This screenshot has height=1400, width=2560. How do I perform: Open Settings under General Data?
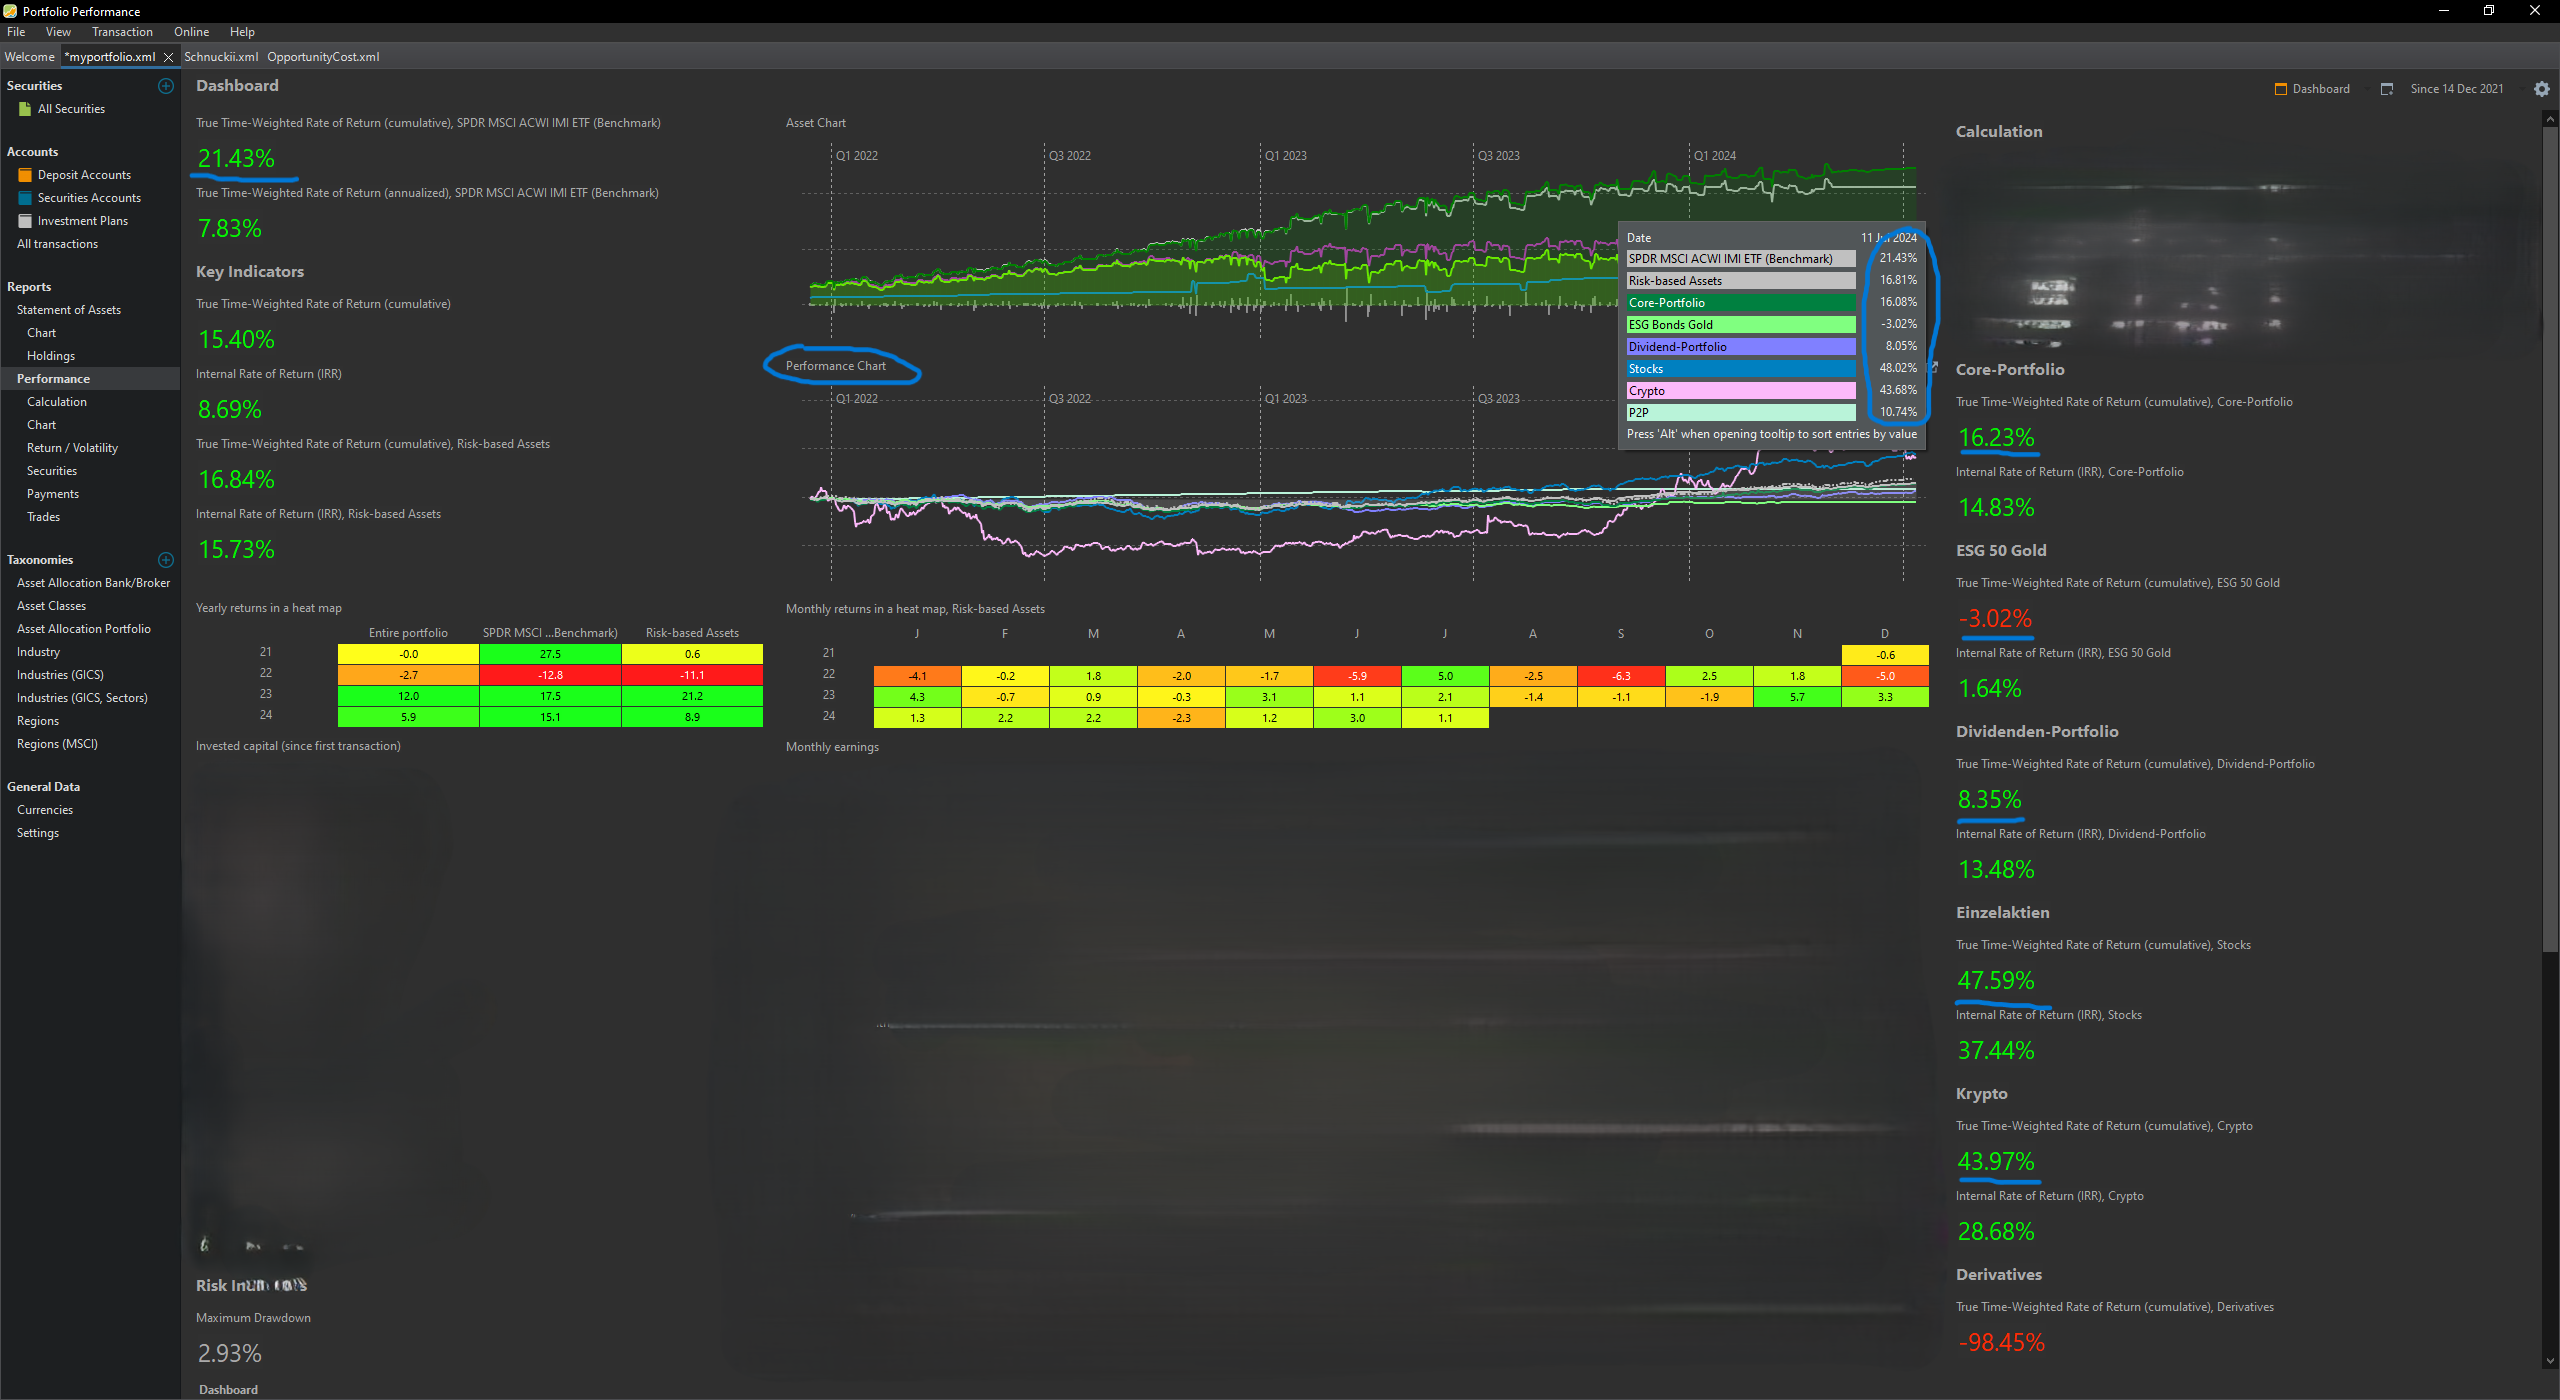[38, 833]
